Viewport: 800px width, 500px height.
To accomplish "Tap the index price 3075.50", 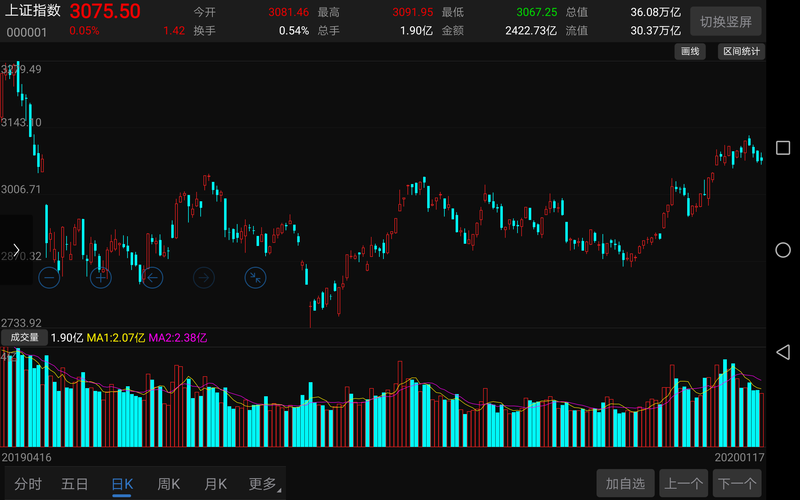I will coord(105,11).
